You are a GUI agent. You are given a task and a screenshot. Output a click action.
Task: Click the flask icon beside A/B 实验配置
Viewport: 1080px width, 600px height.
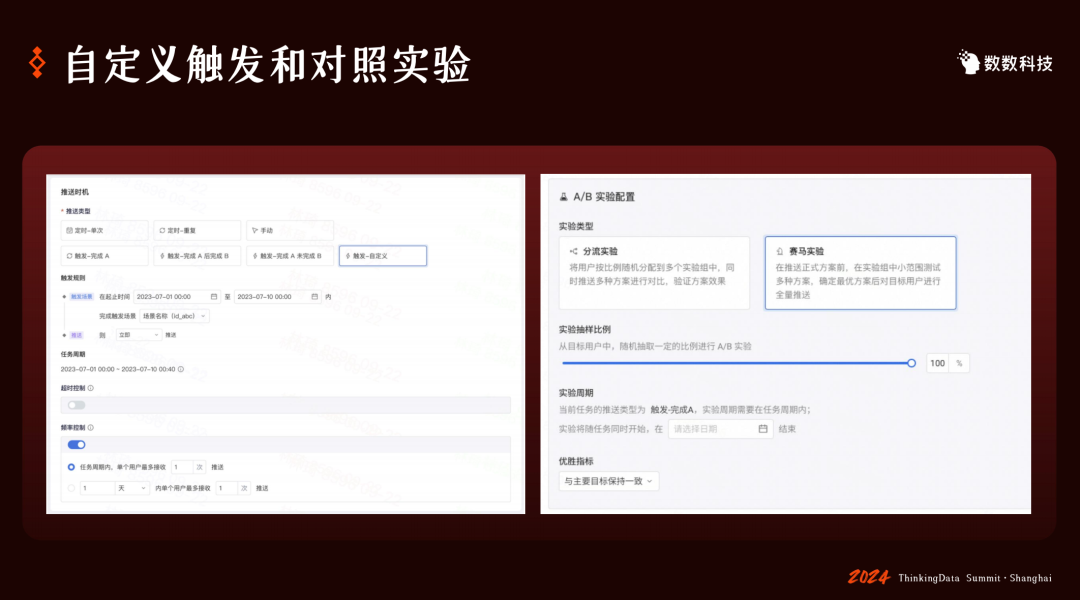pyautogui.click(x=563, y=197)
